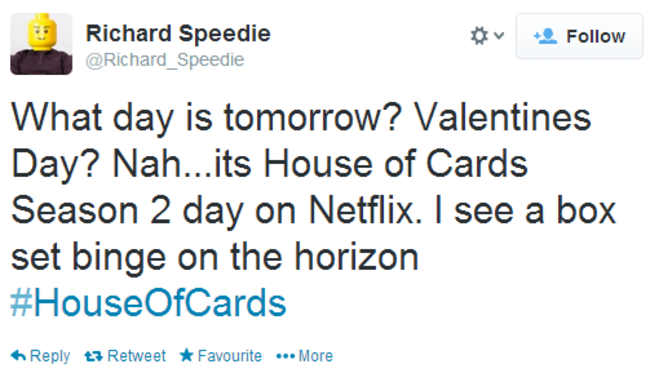Viewport: 650px width, 373px height.
Task: Click the word Netflix in the tweet
Action: click(x=365, y=211)
